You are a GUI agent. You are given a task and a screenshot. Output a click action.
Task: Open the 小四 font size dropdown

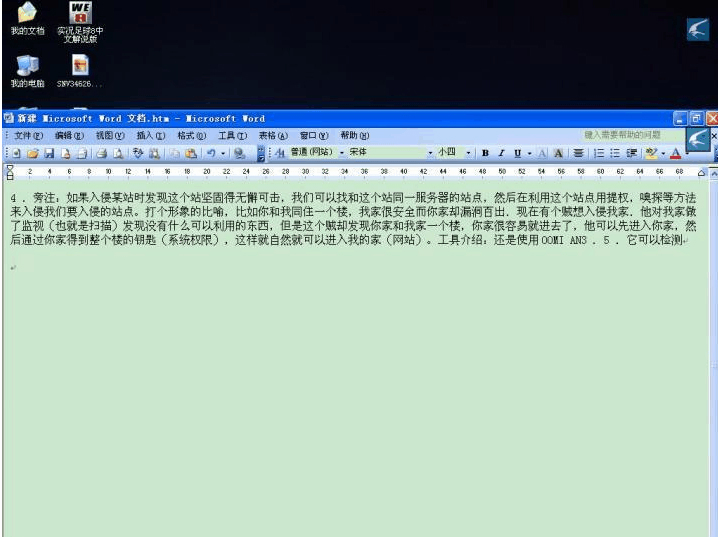tap(468, 152)
